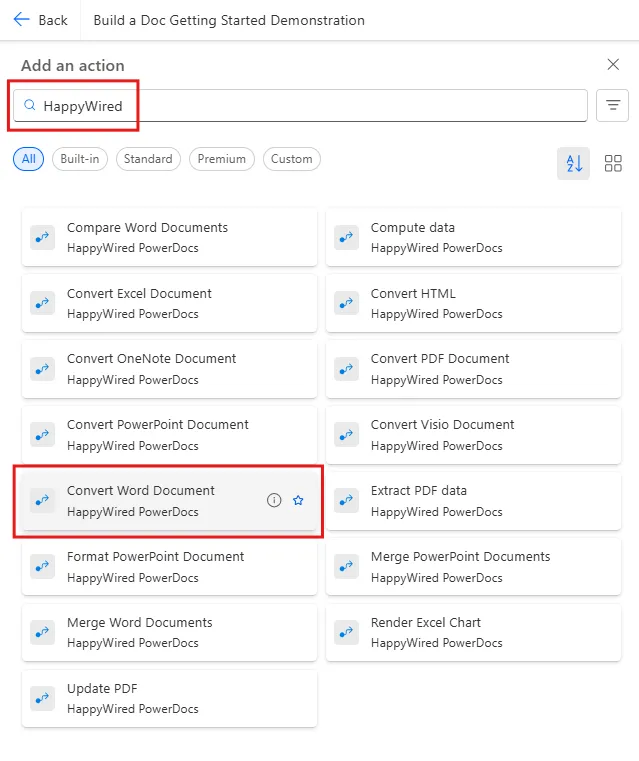Image resolution: width=639 pixels, height=761 pixels.
Task: Select the All filter pill
Action: [x=28, y=159]
